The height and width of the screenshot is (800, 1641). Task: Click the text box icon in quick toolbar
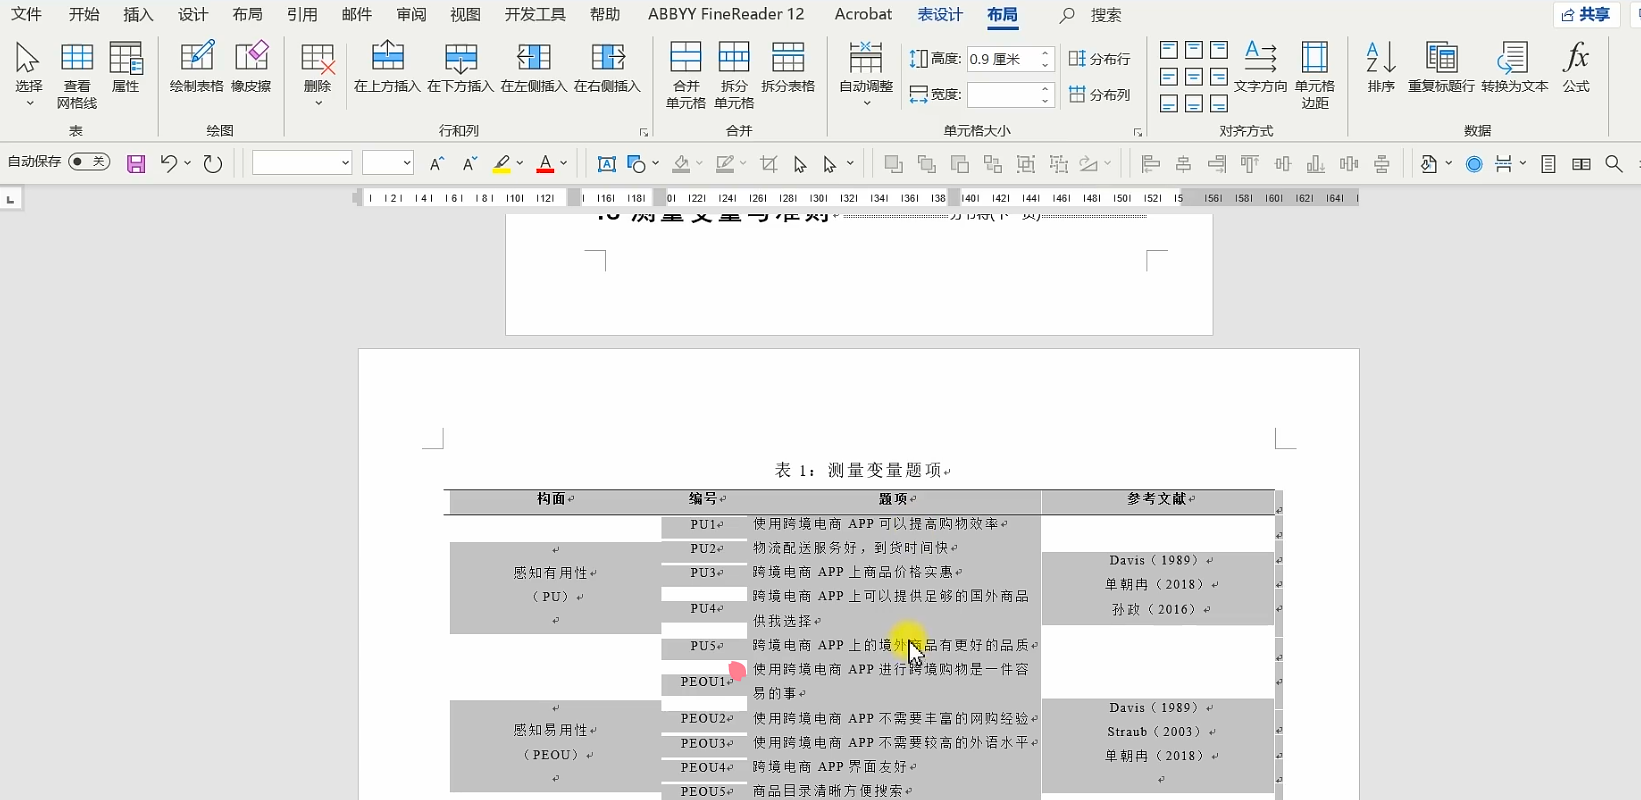tap(606, 164)
